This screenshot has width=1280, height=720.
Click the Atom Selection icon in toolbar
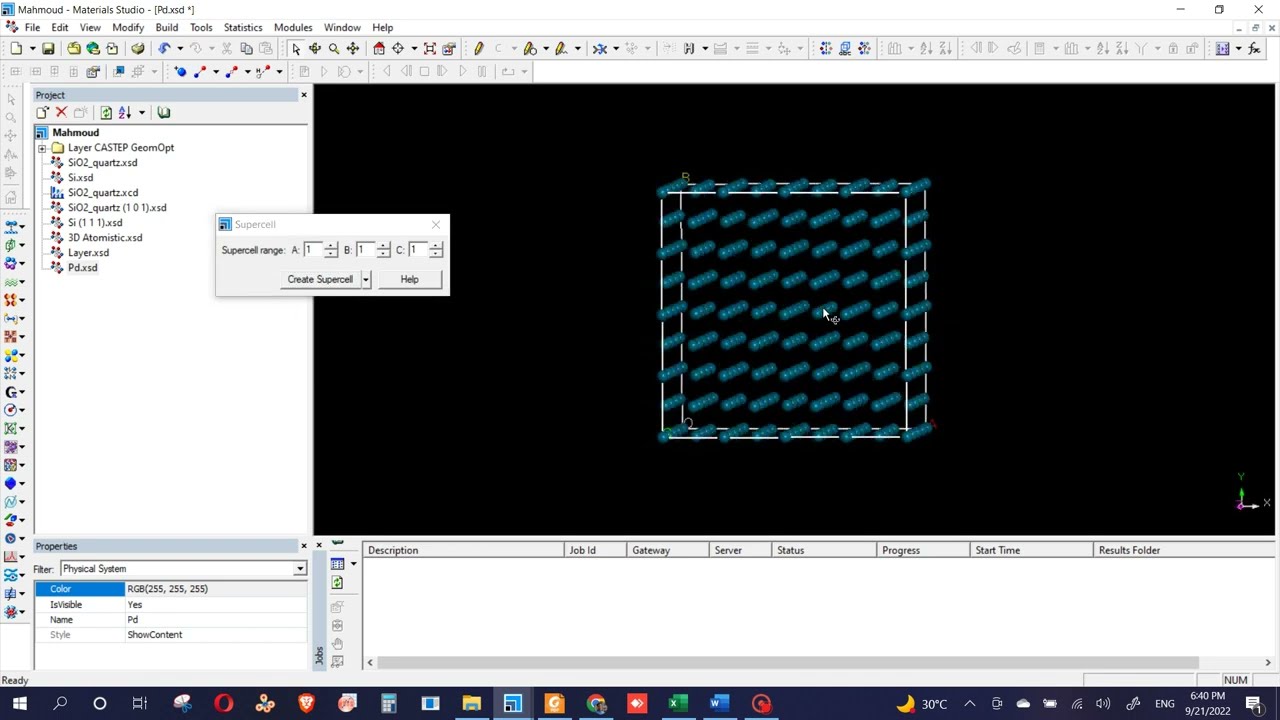coord(826,48)
